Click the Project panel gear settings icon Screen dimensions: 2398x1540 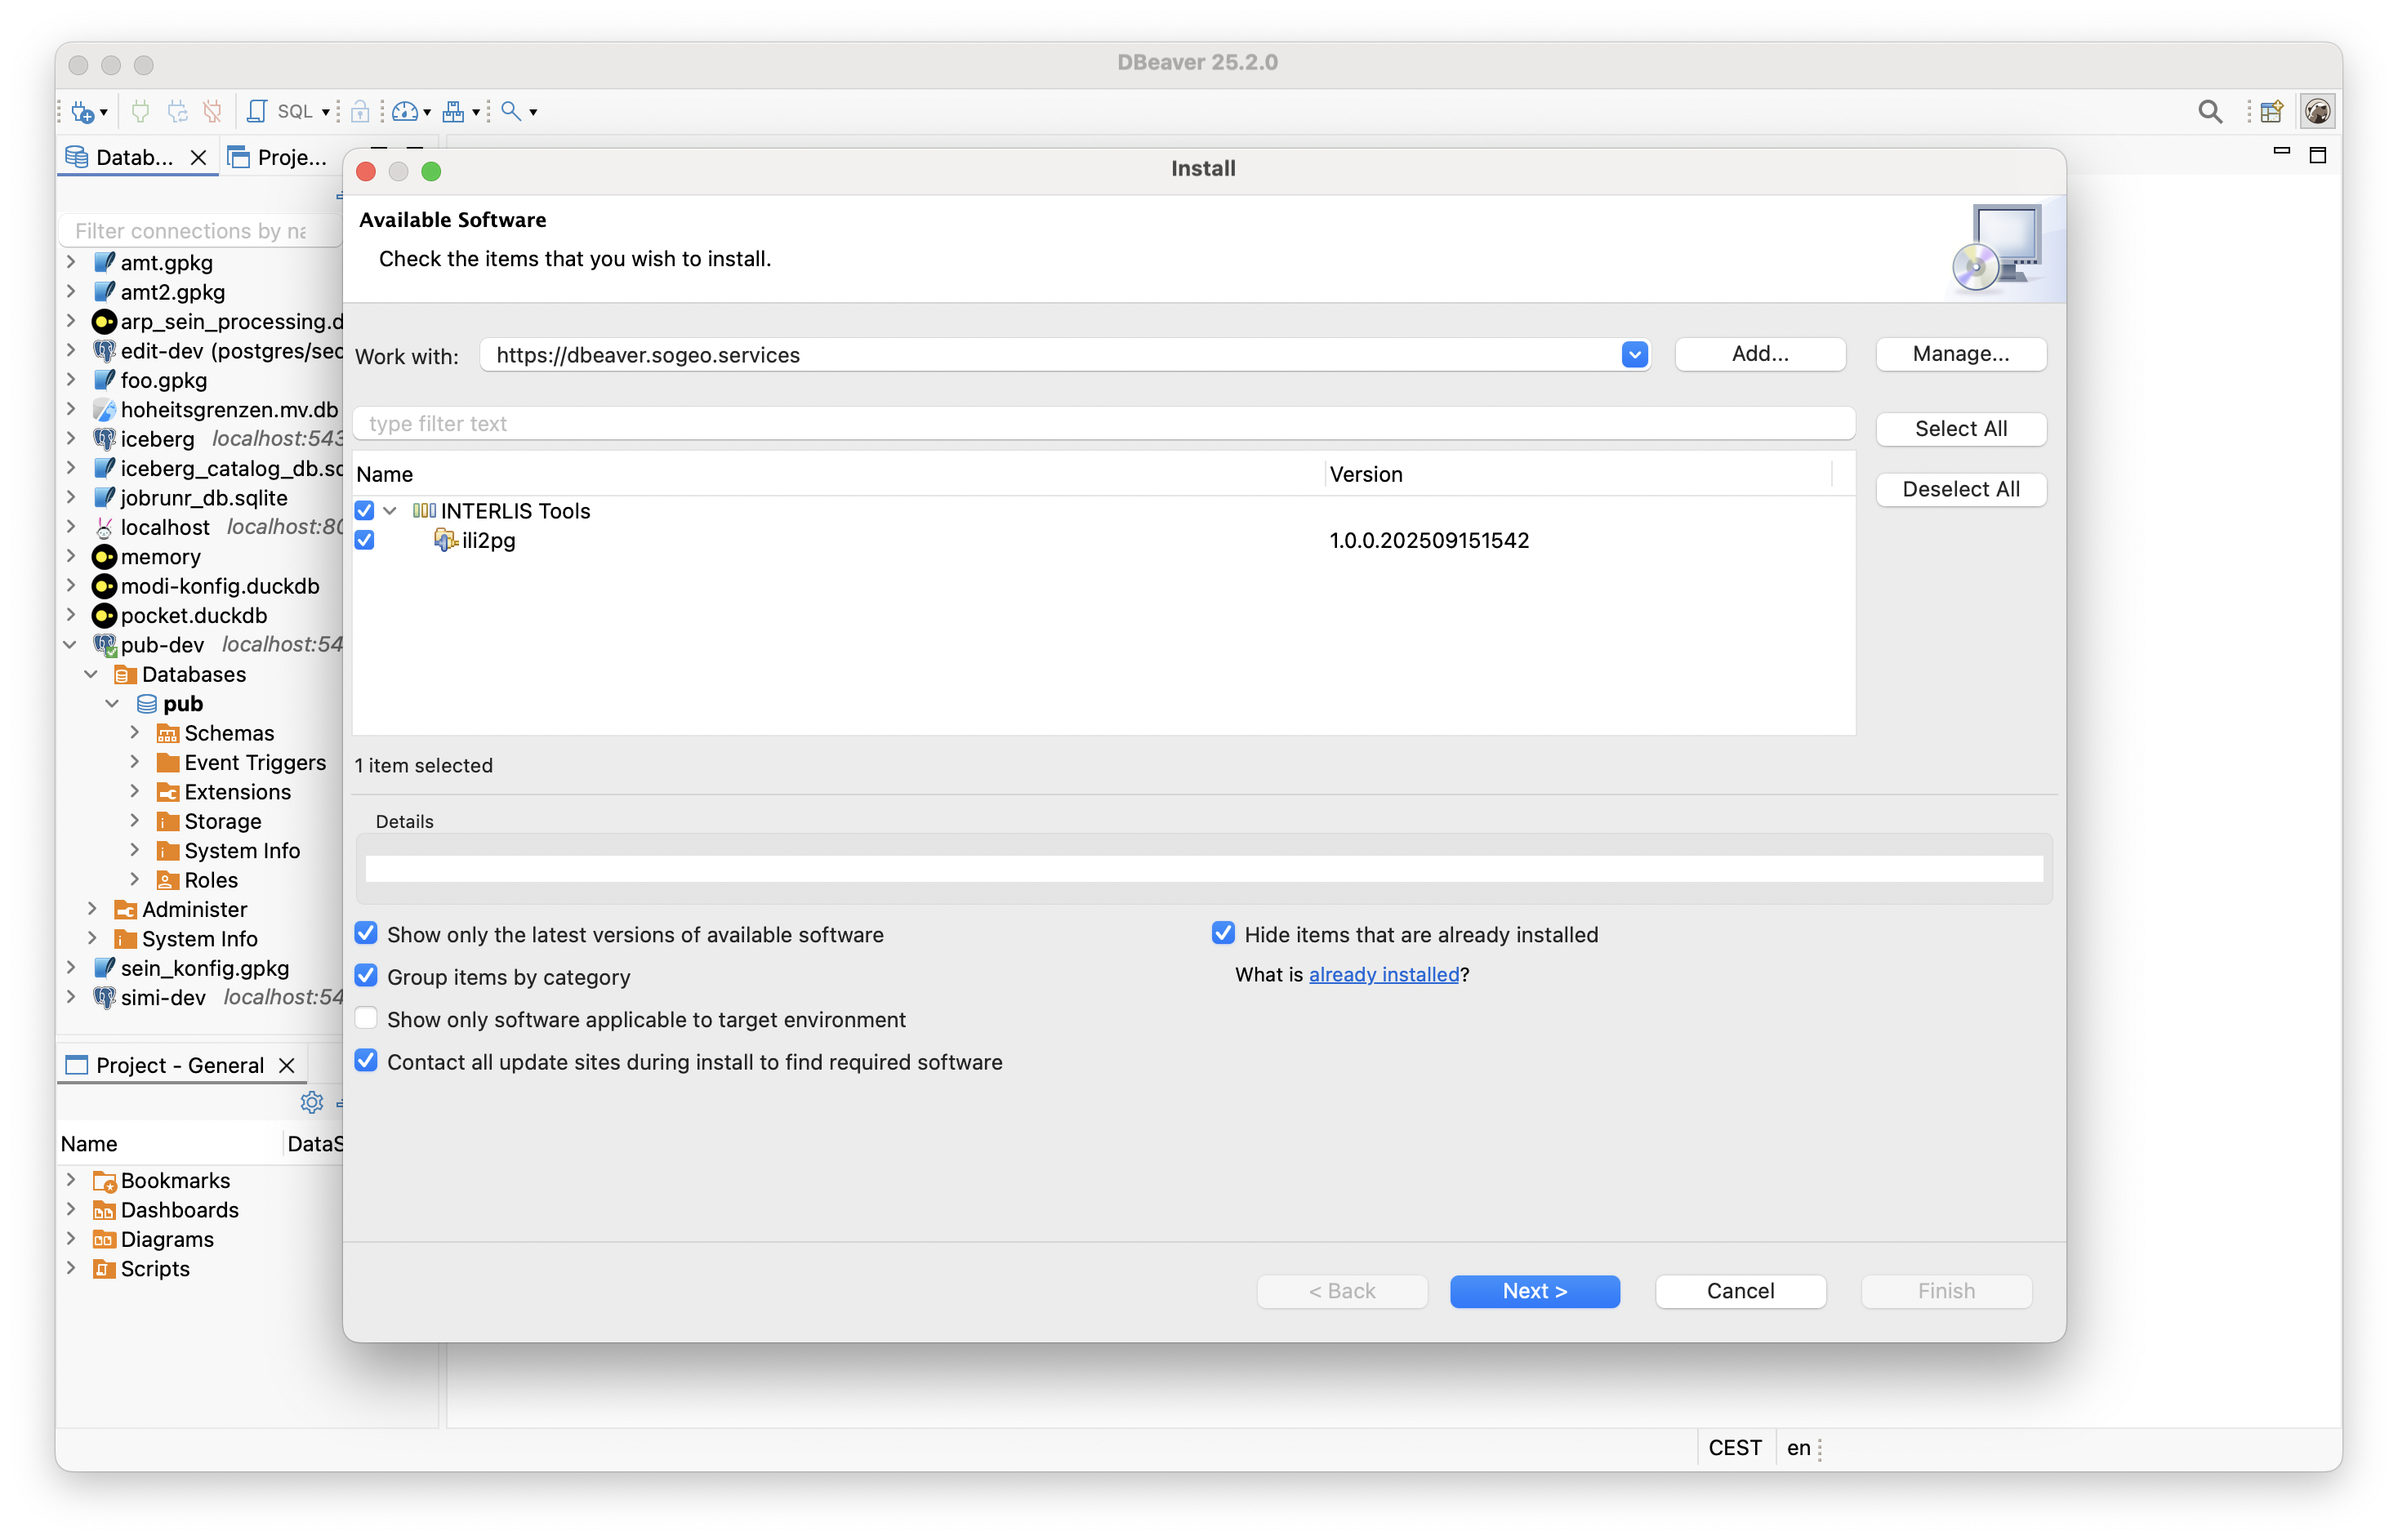[x=311, y=1102]
